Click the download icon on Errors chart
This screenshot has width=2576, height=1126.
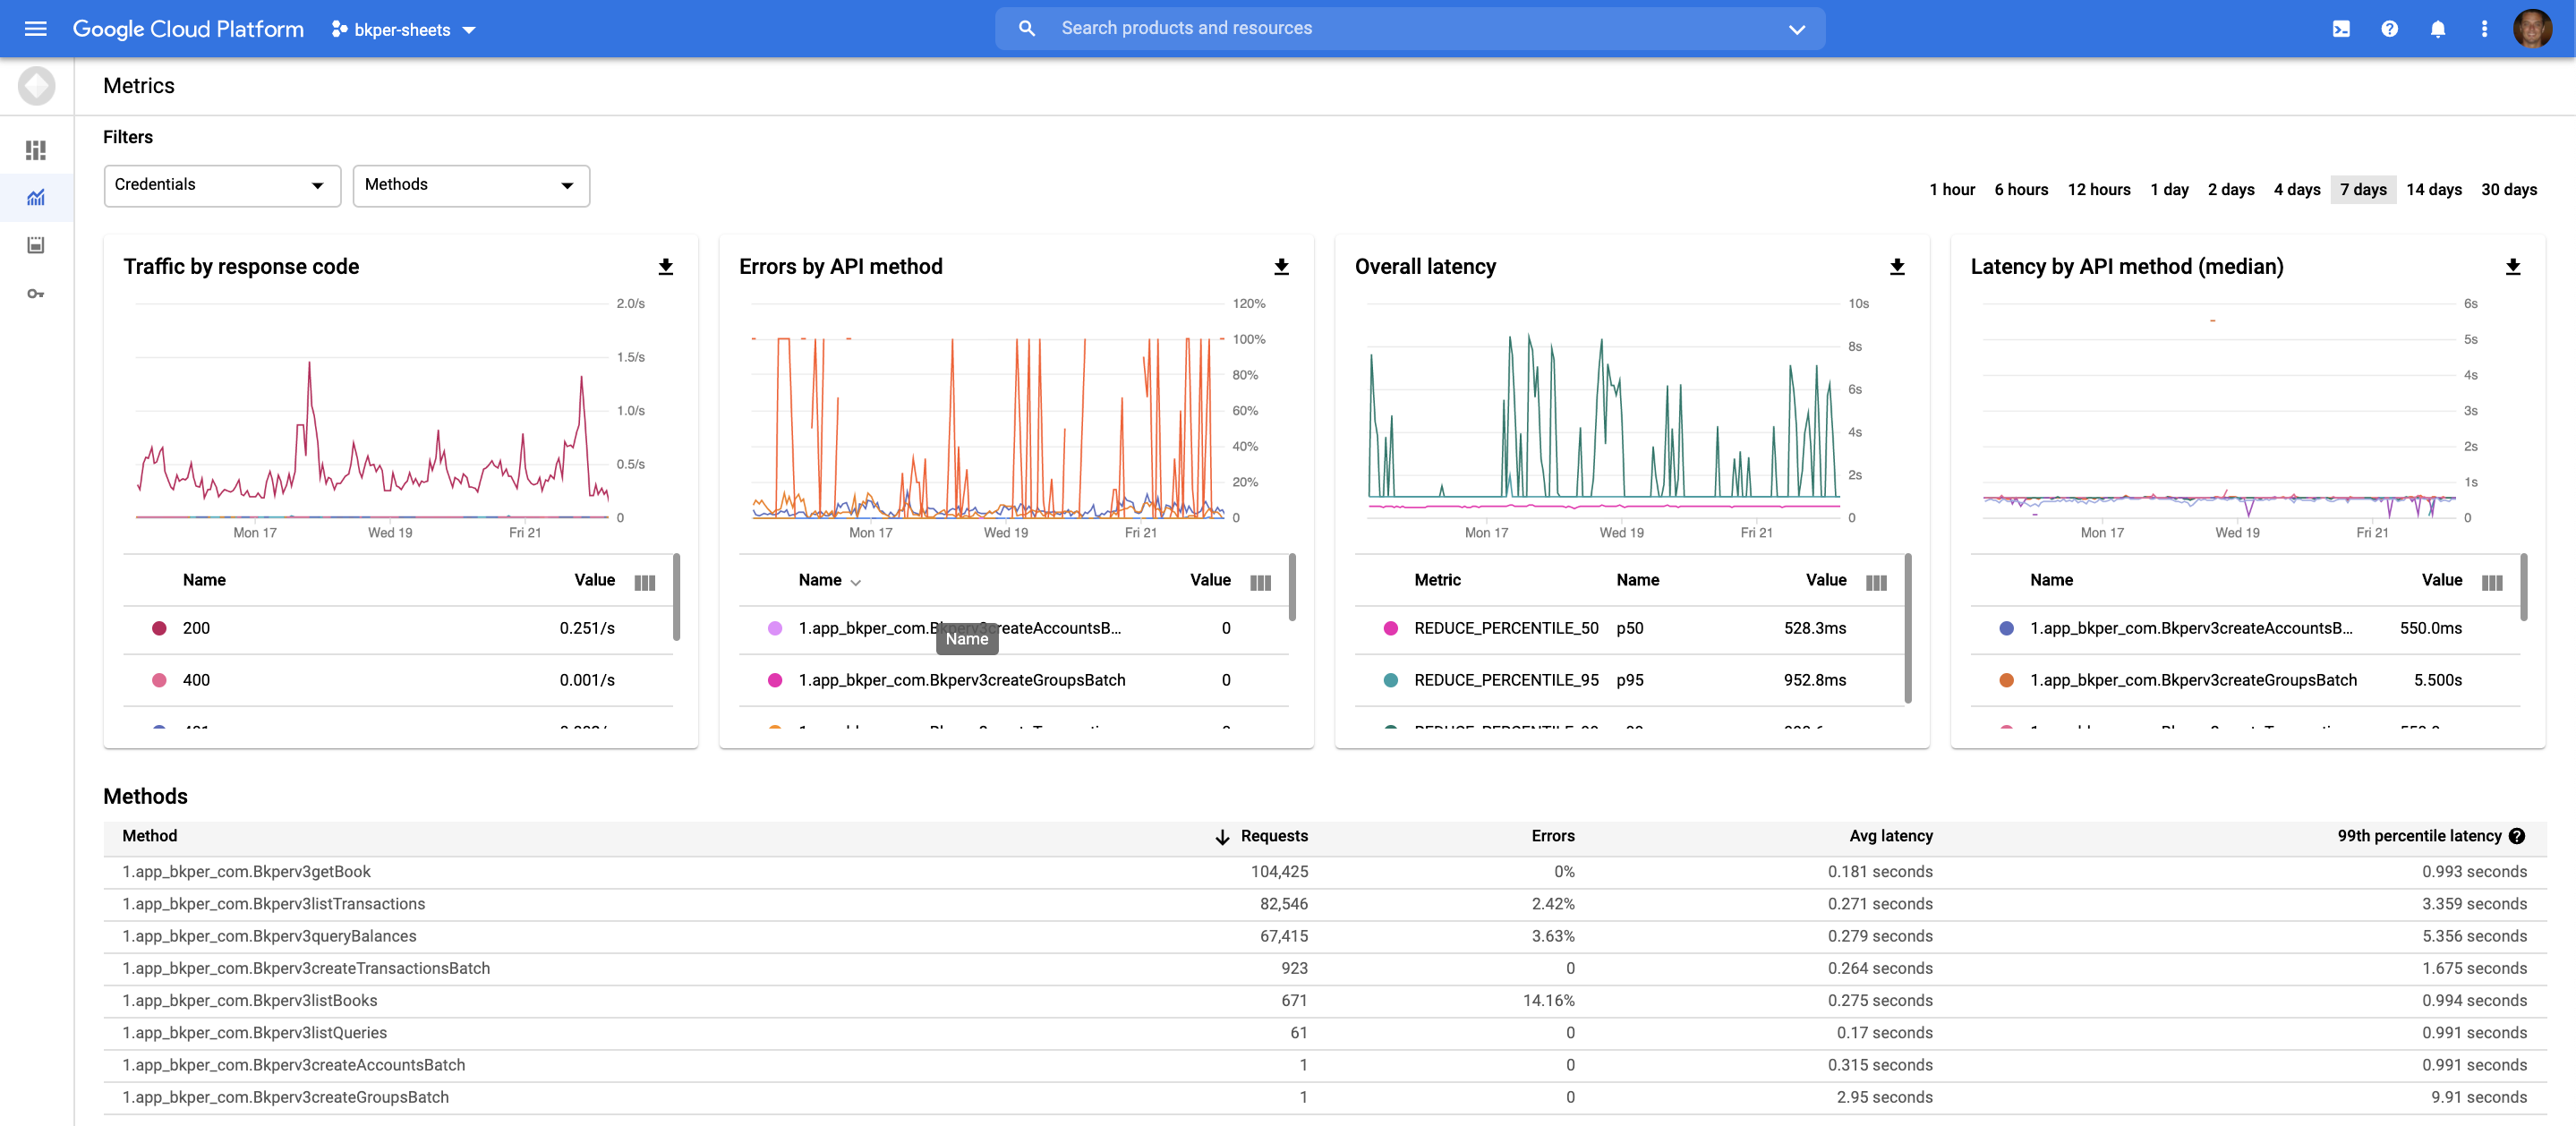[x=1282, y=267]
